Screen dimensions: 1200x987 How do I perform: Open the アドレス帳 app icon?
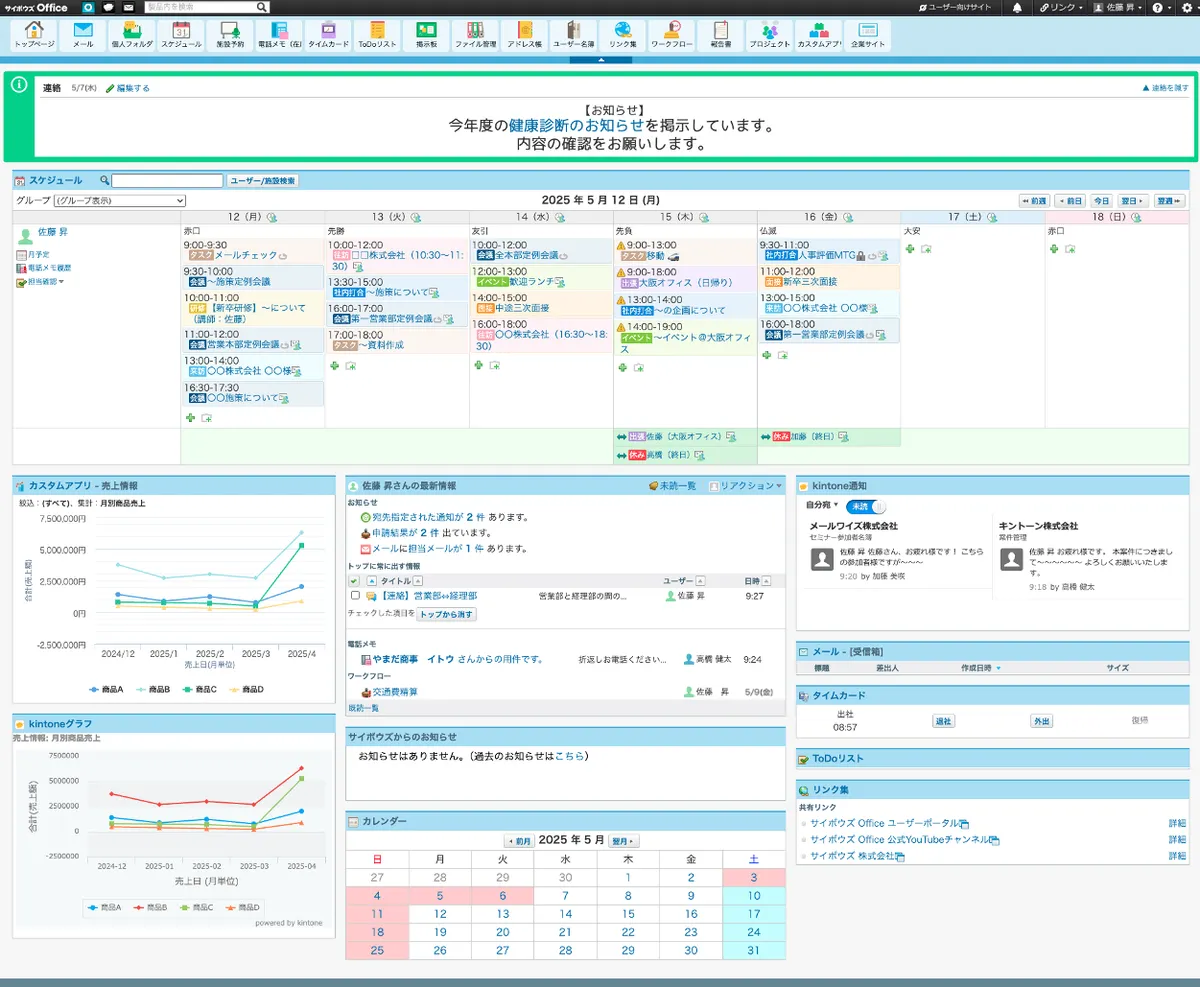(524, 35)
